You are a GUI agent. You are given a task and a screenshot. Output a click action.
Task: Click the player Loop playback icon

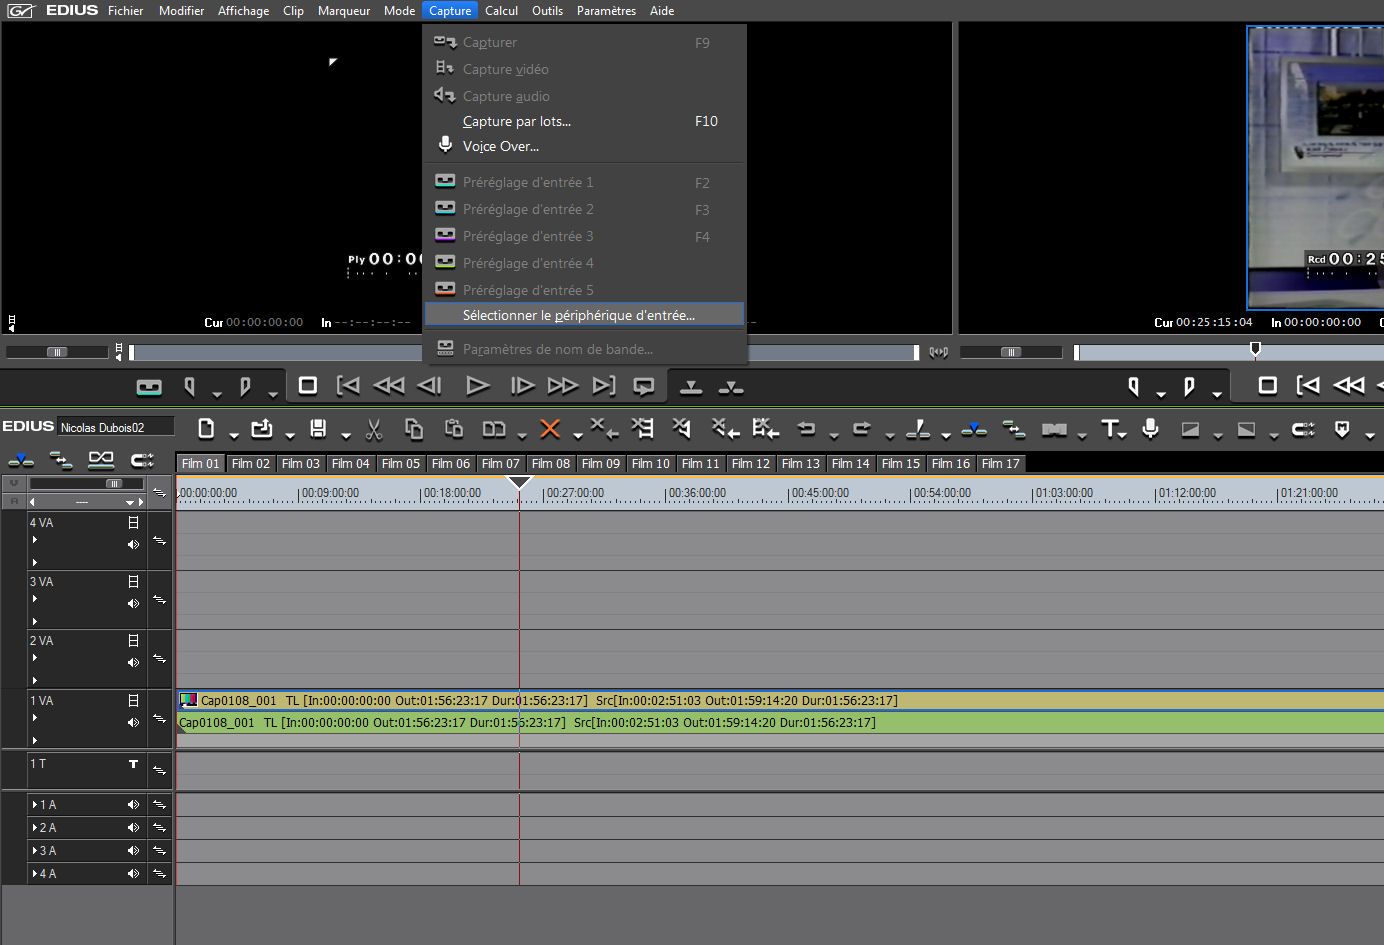pos(644,386)
